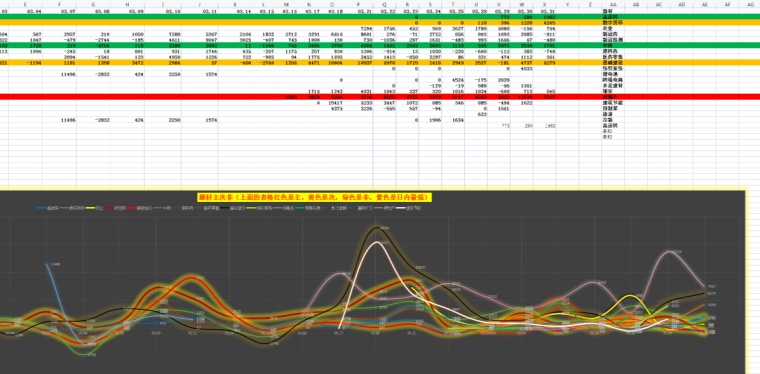Select column J header
760x374 pixels.
click(x=200, y=4)
